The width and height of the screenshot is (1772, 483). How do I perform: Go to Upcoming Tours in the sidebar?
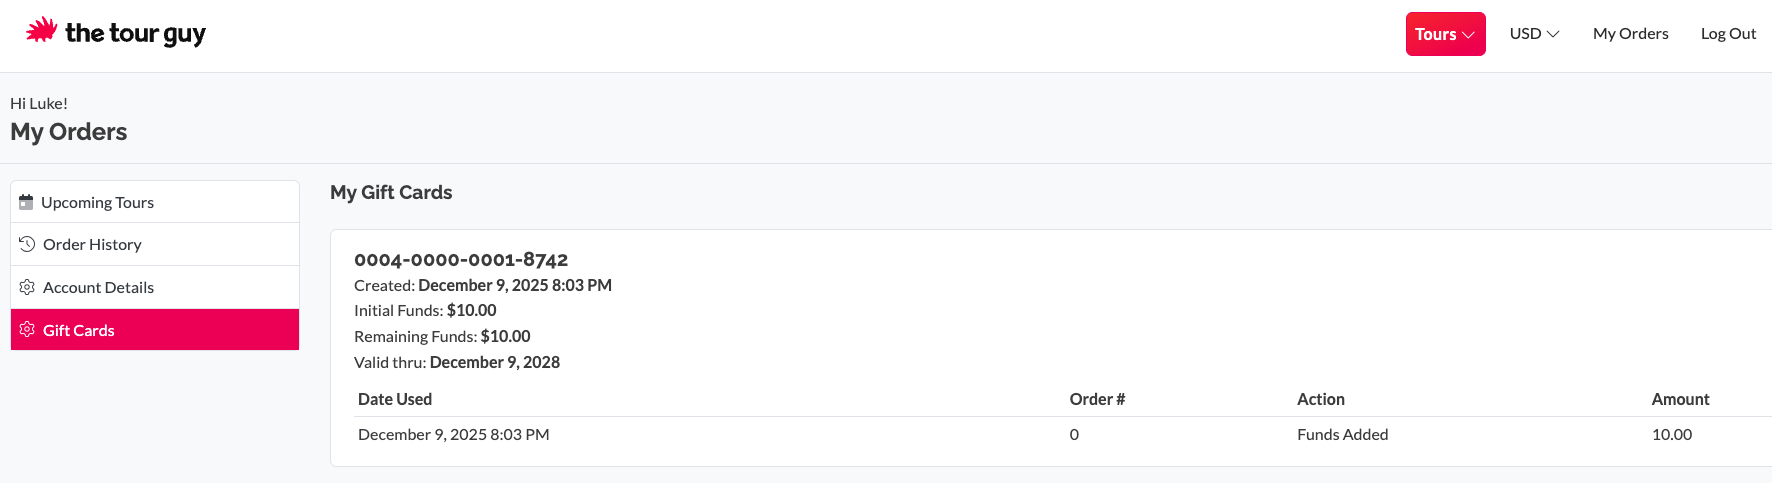coord(97,202)
